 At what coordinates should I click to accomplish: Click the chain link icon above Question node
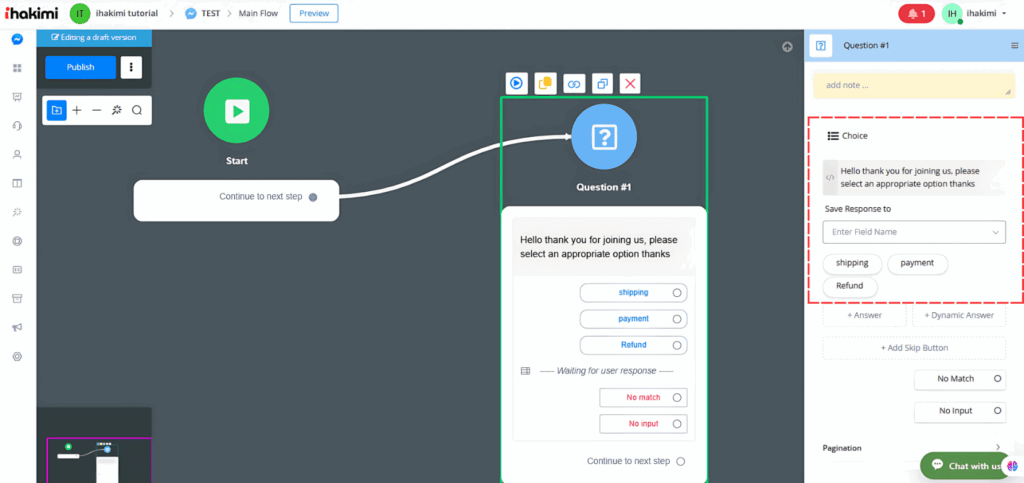[x=573, y=83]
